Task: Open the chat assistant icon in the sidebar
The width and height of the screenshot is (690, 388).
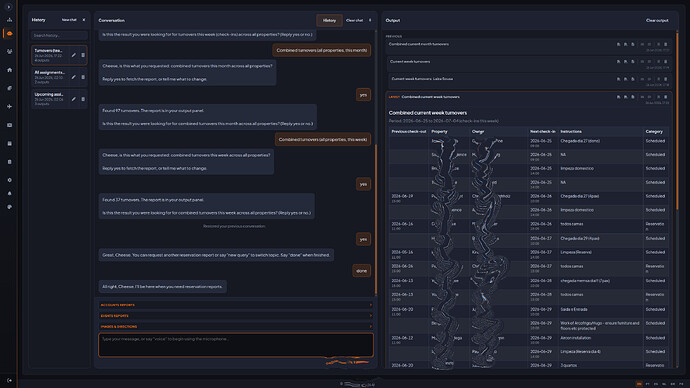Action: pyautogui.click(x=9, y=33)
